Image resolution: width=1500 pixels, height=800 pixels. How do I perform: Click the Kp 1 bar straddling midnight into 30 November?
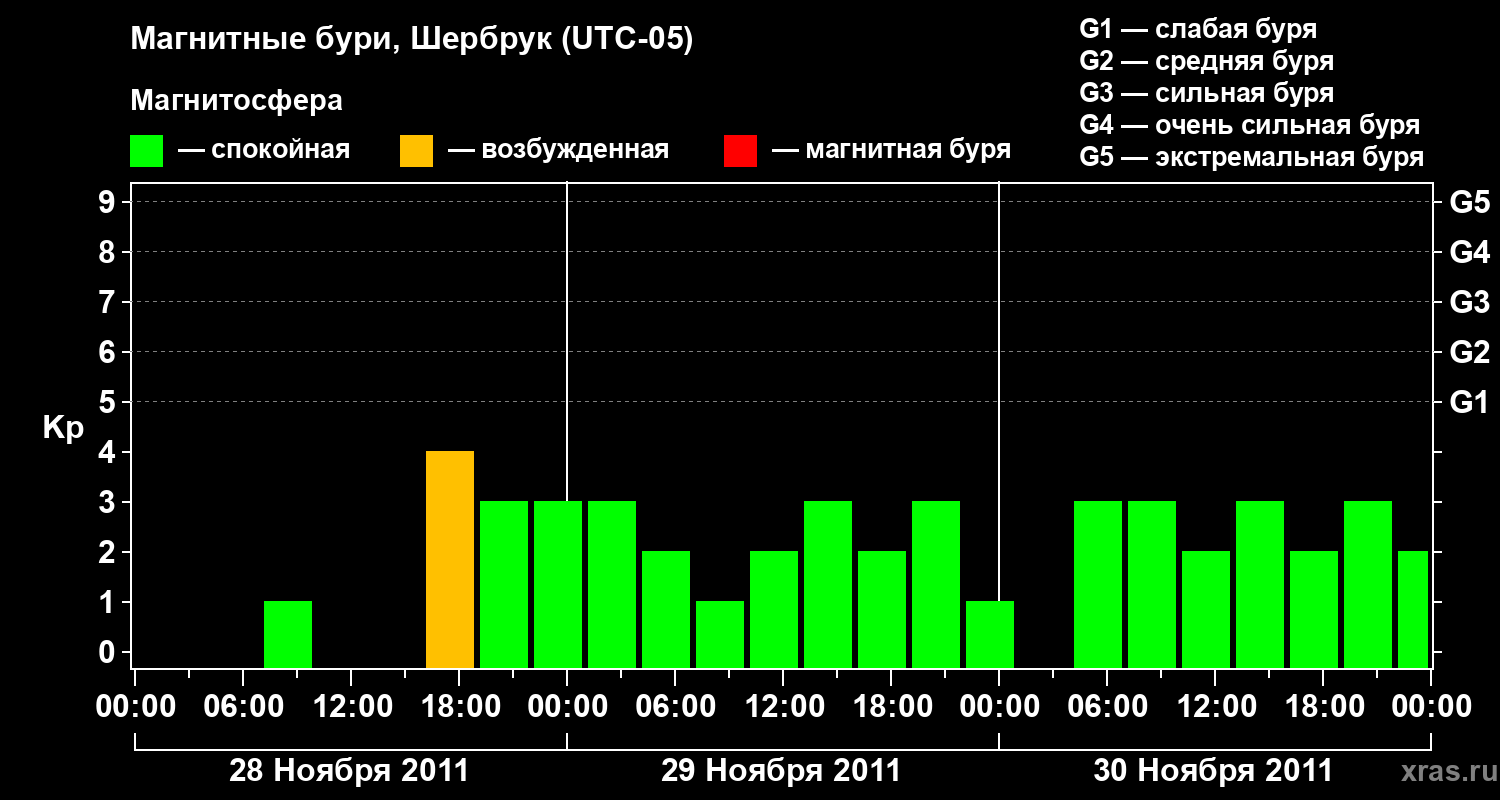coord(990,634)
